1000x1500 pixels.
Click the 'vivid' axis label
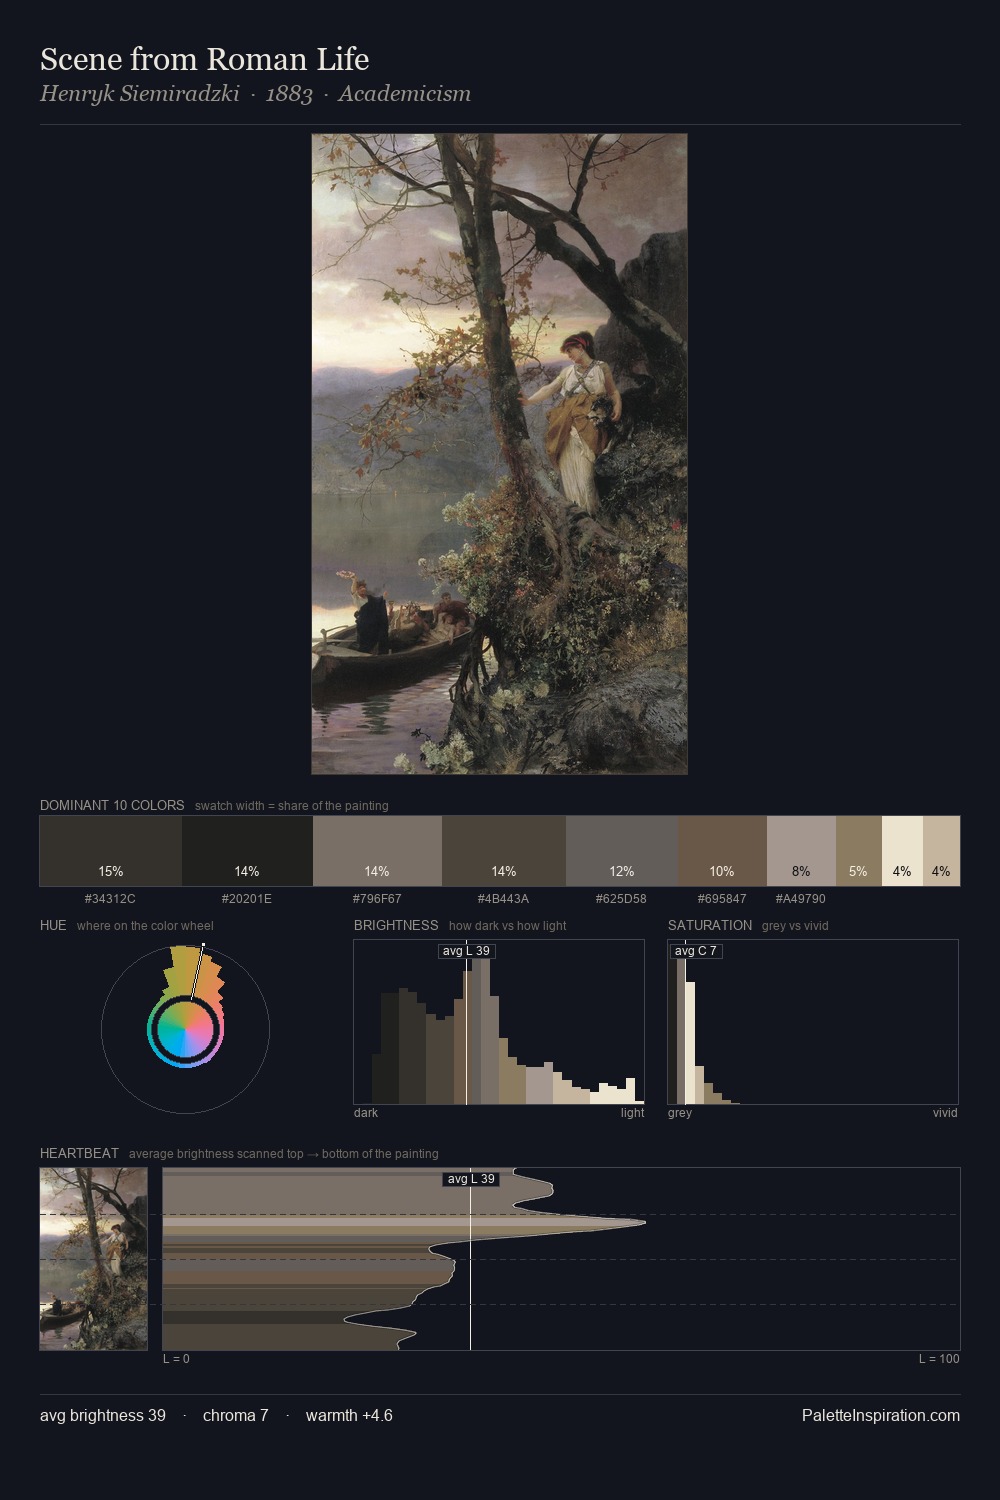click(945, 1113)
